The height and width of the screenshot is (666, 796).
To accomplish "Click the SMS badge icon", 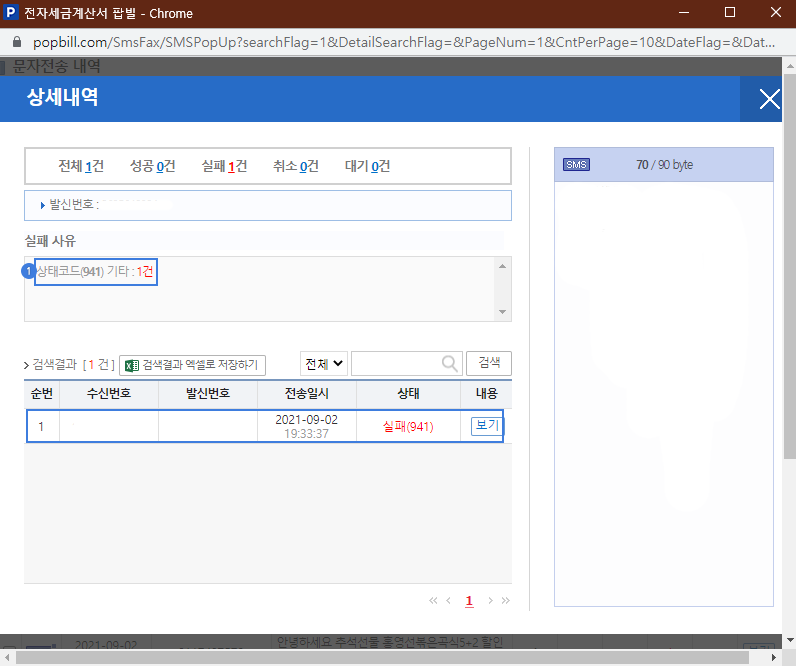I will pos(576,165).
